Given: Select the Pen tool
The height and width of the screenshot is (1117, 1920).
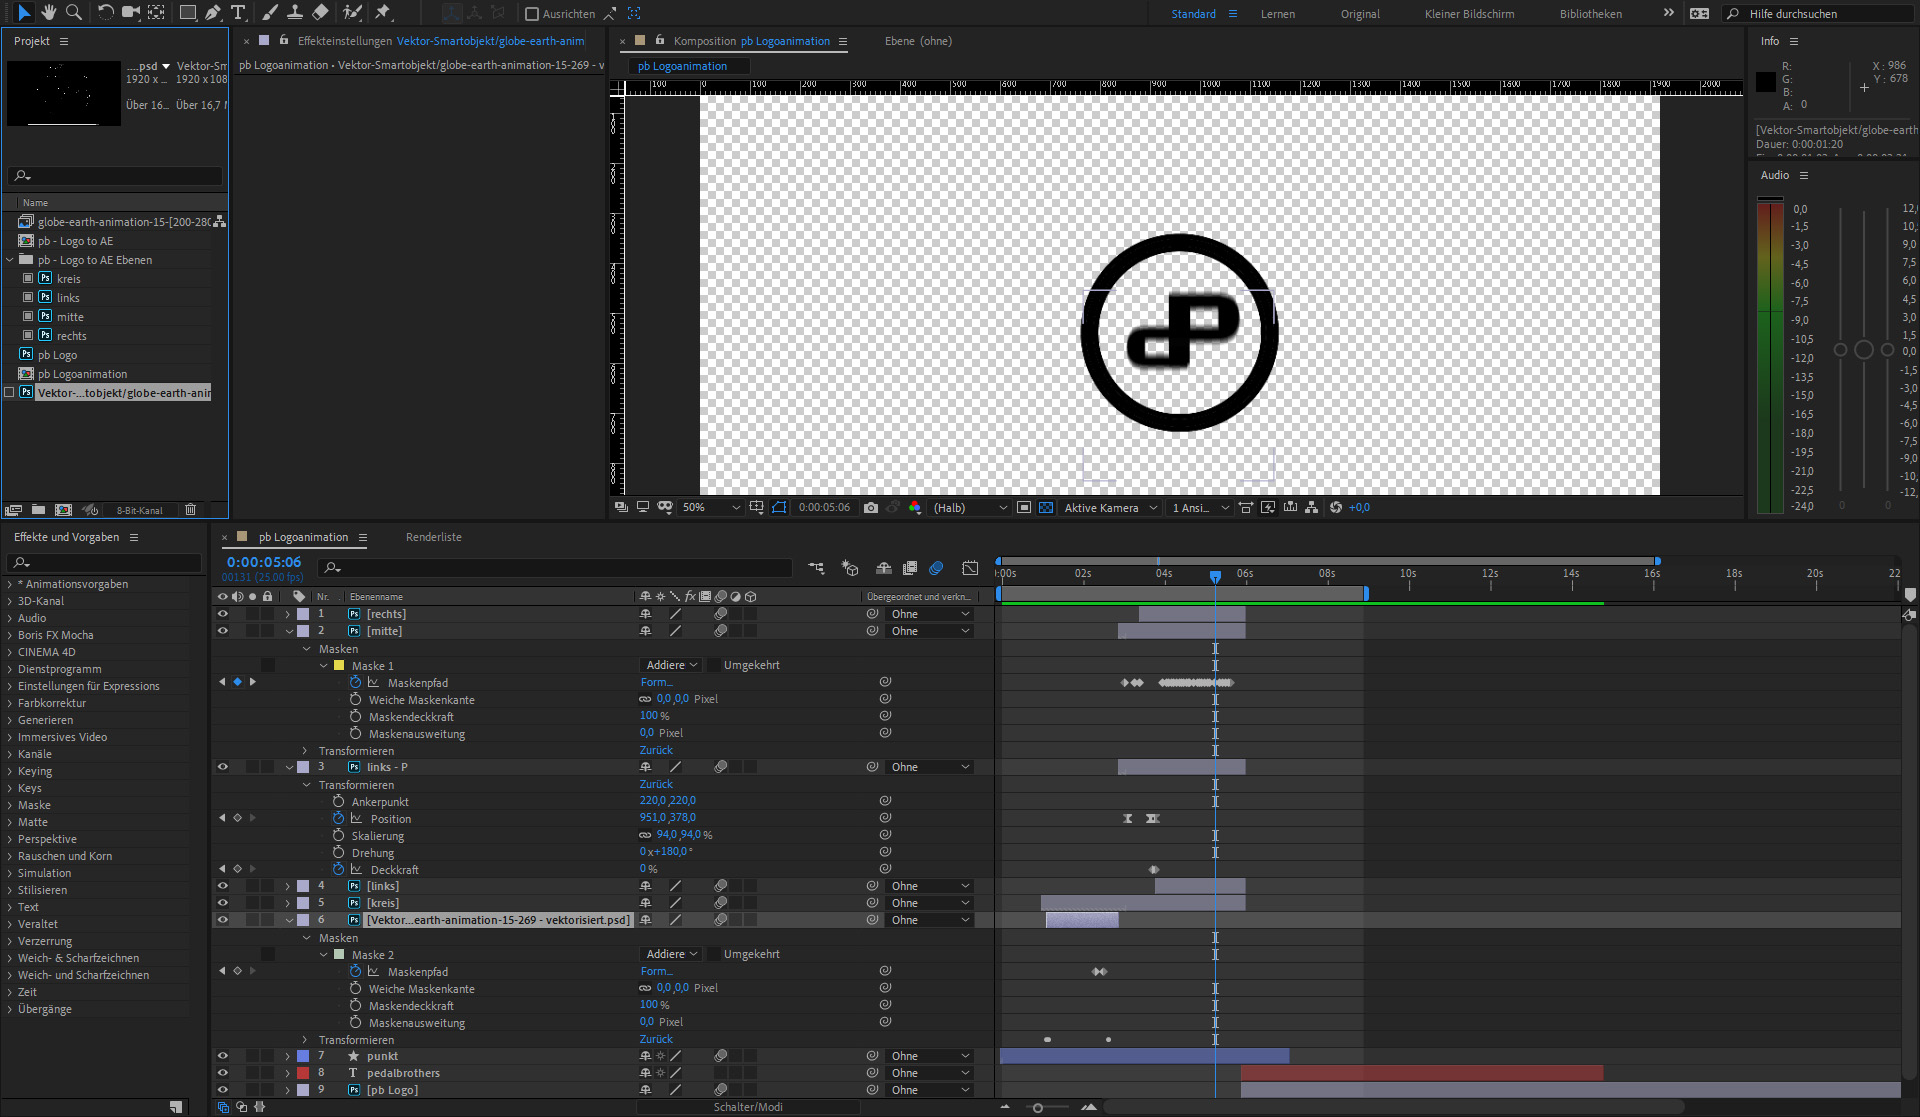Looking at the screenshot, I should pyautogui.click(x=213, y=13).
